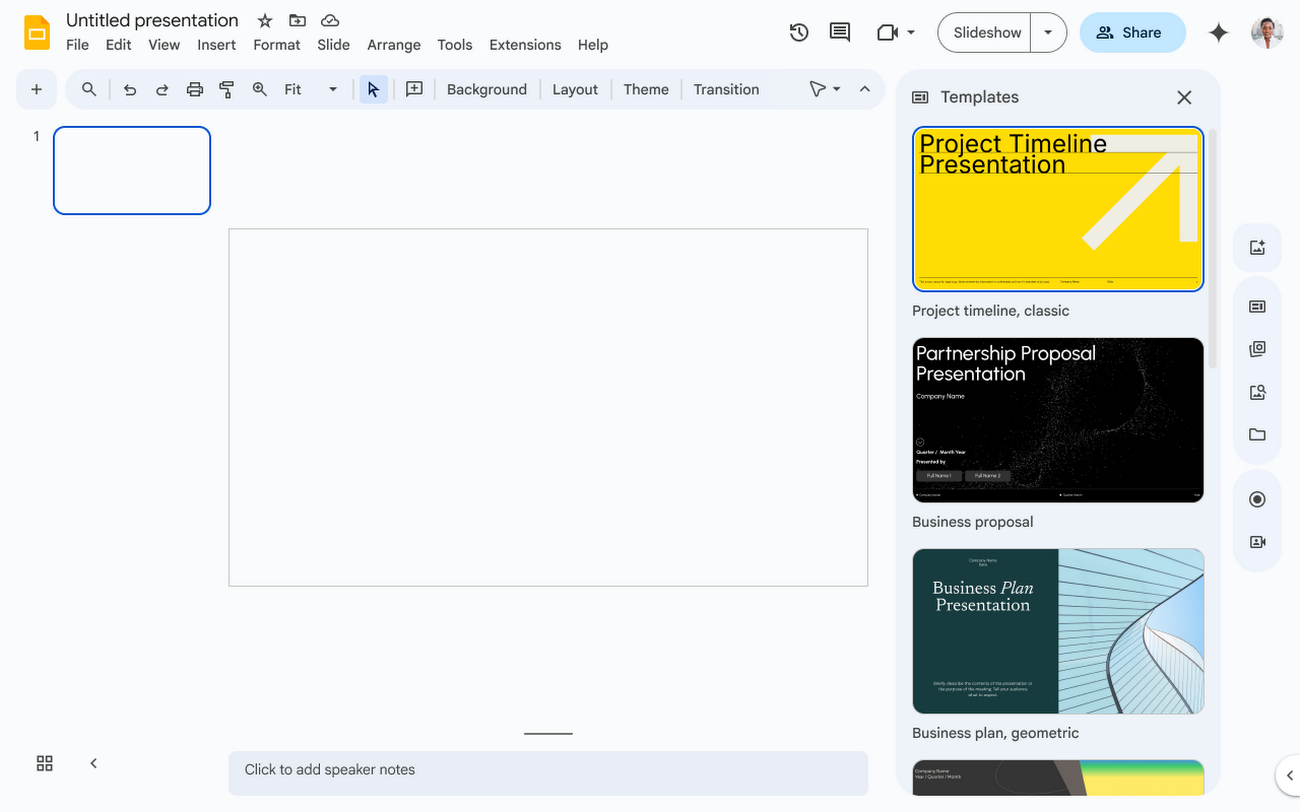
Task: Open the Templates side panel icon
Action: 1257,306
